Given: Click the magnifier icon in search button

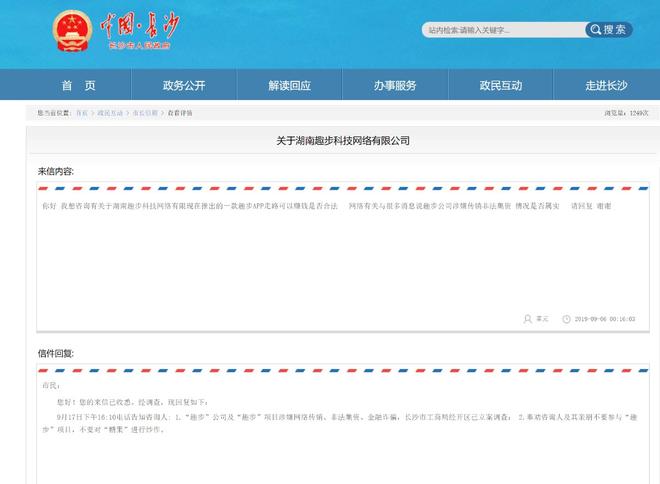Looking at the screenshot, I should pyautogui.click(x=595, y=30).
